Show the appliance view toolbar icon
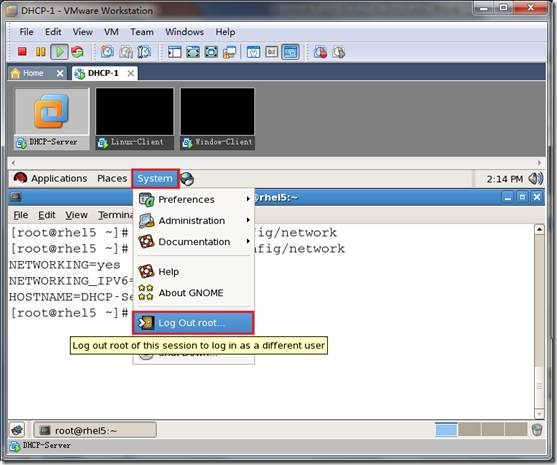 click(272, 52)
